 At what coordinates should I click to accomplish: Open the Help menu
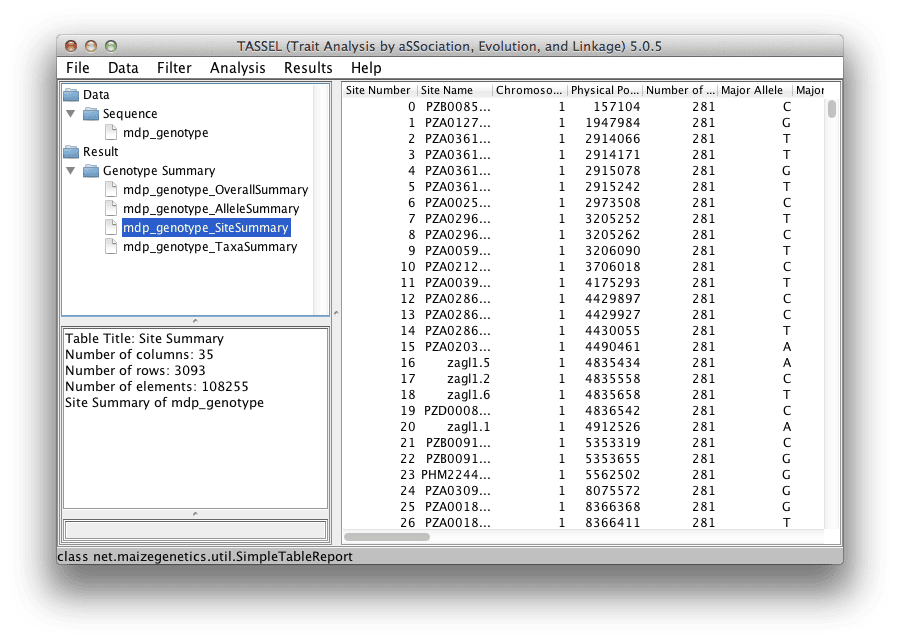pos(366,68)
